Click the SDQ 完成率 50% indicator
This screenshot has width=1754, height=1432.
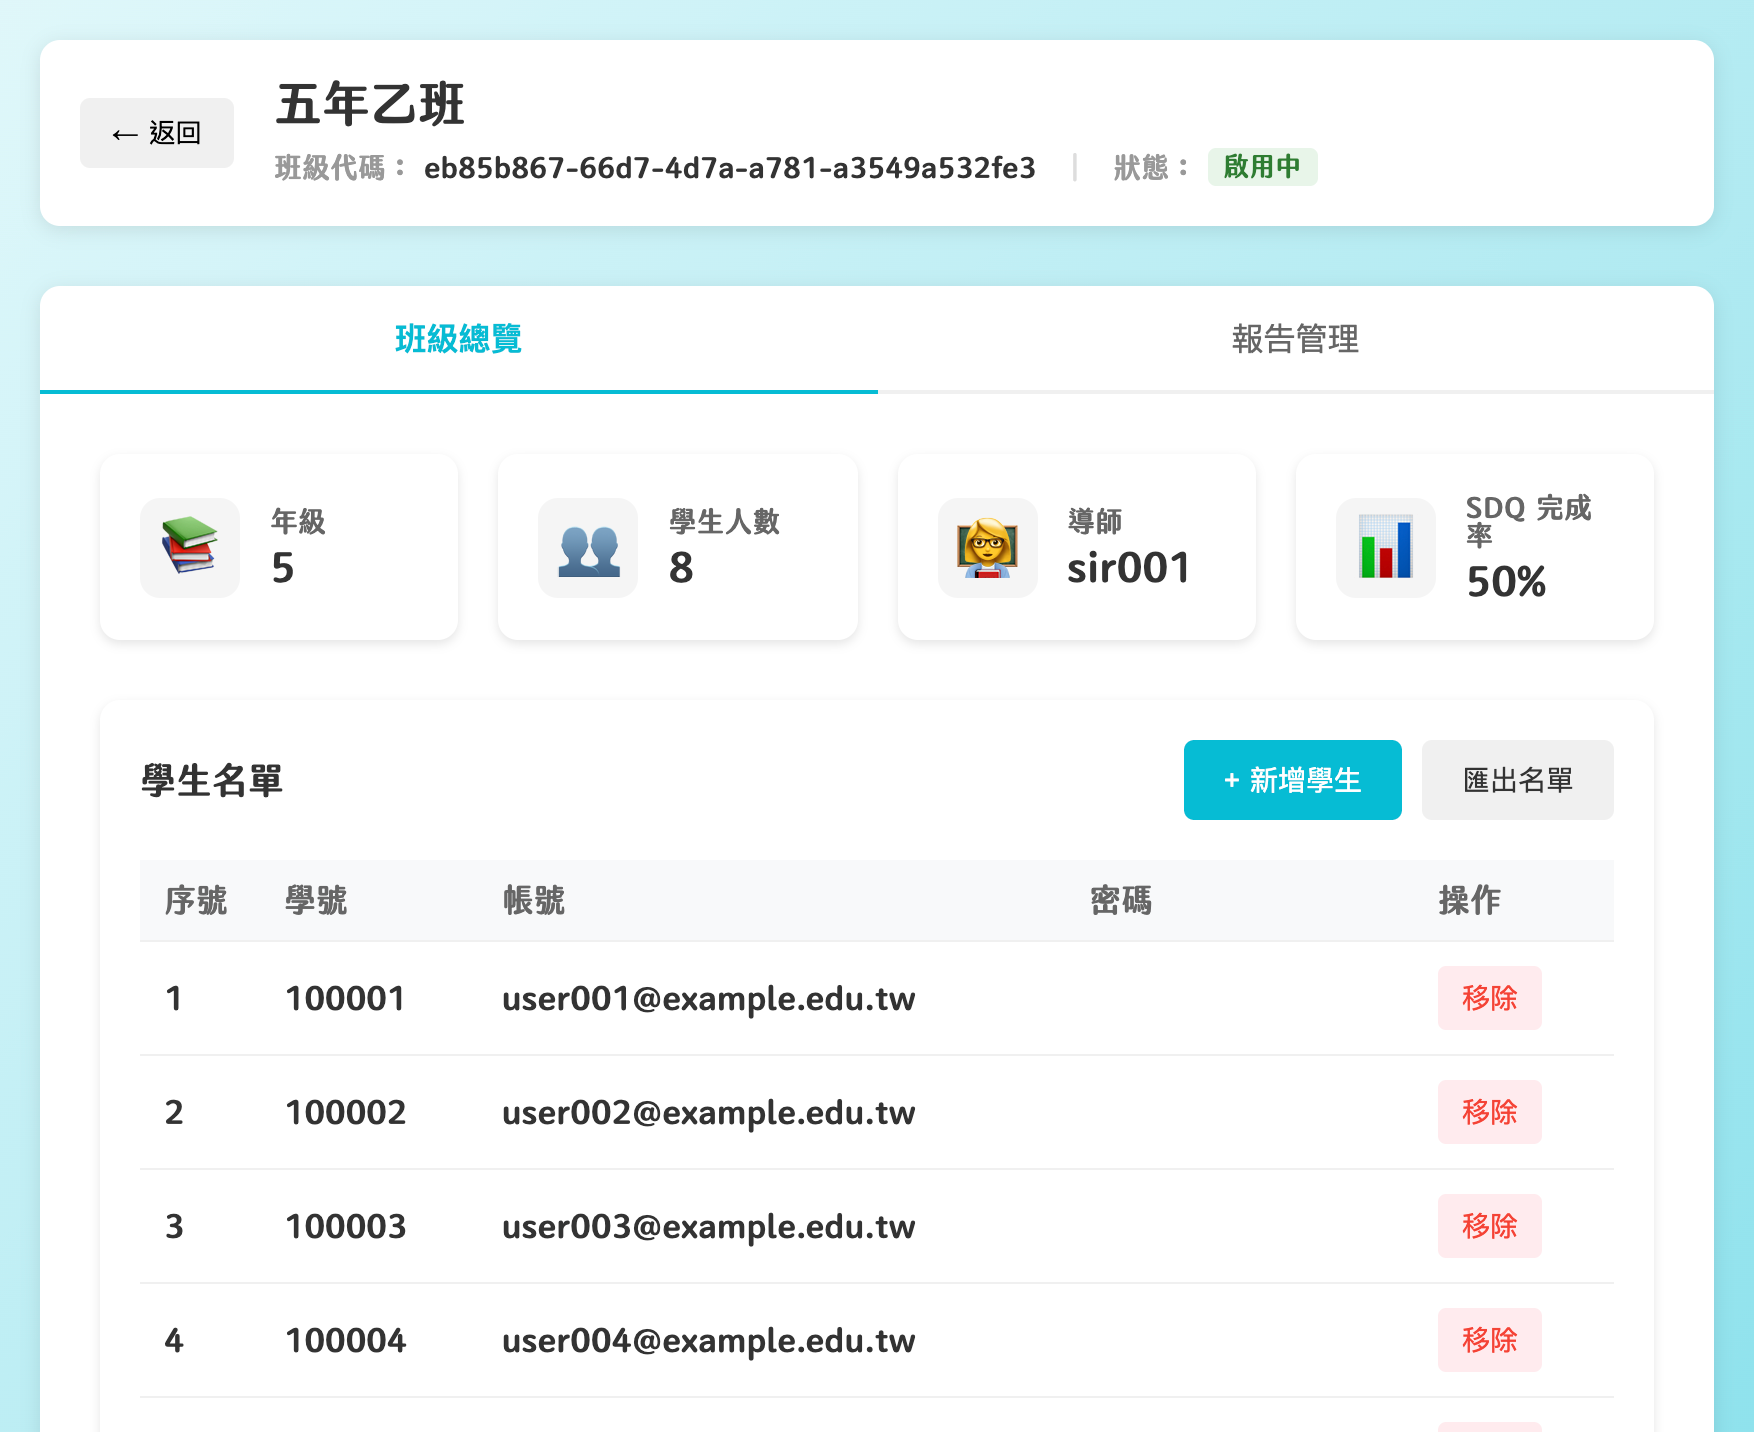point(1505,582)
